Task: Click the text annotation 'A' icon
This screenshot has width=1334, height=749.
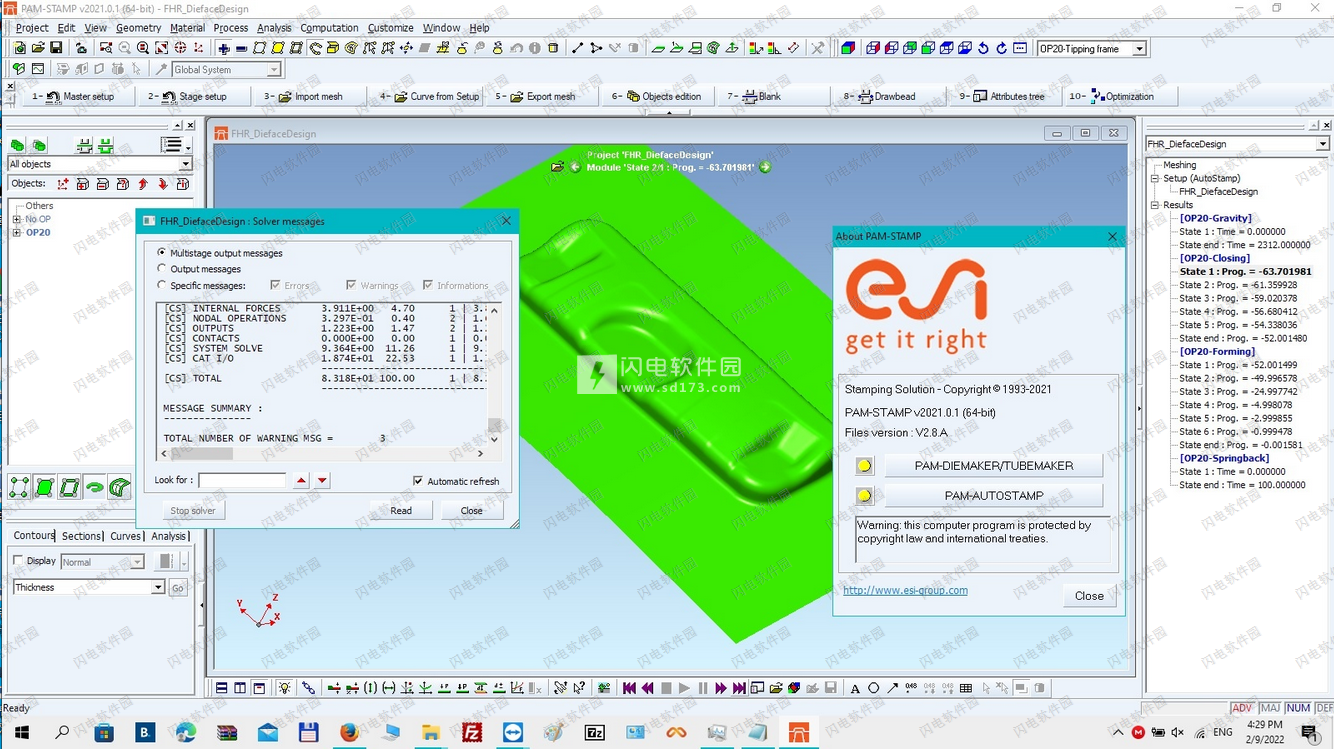Action: pyautogui.click(x=855, y=688)
